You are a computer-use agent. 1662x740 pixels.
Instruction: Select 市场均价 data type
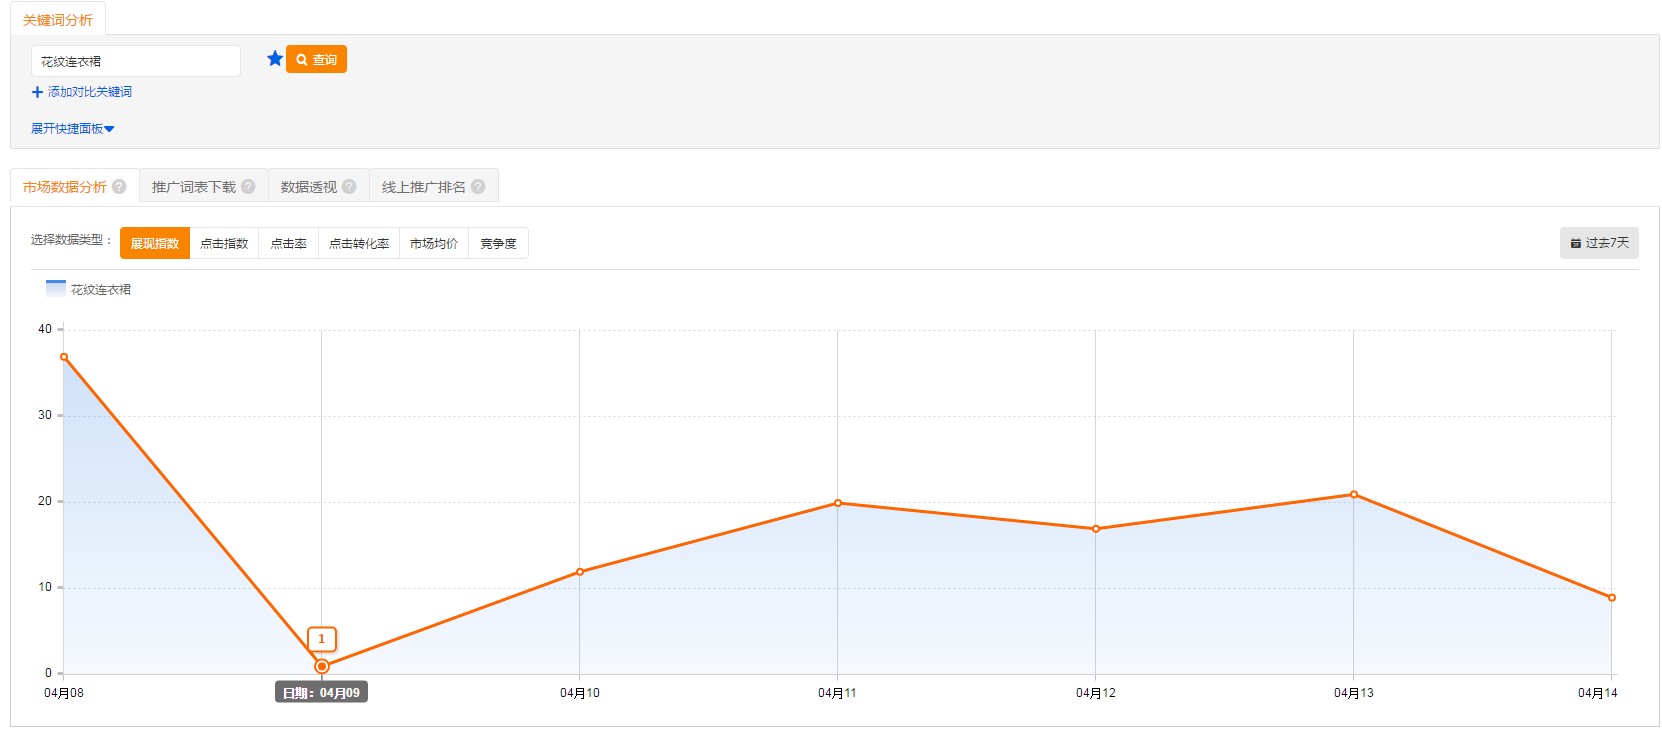434,243
